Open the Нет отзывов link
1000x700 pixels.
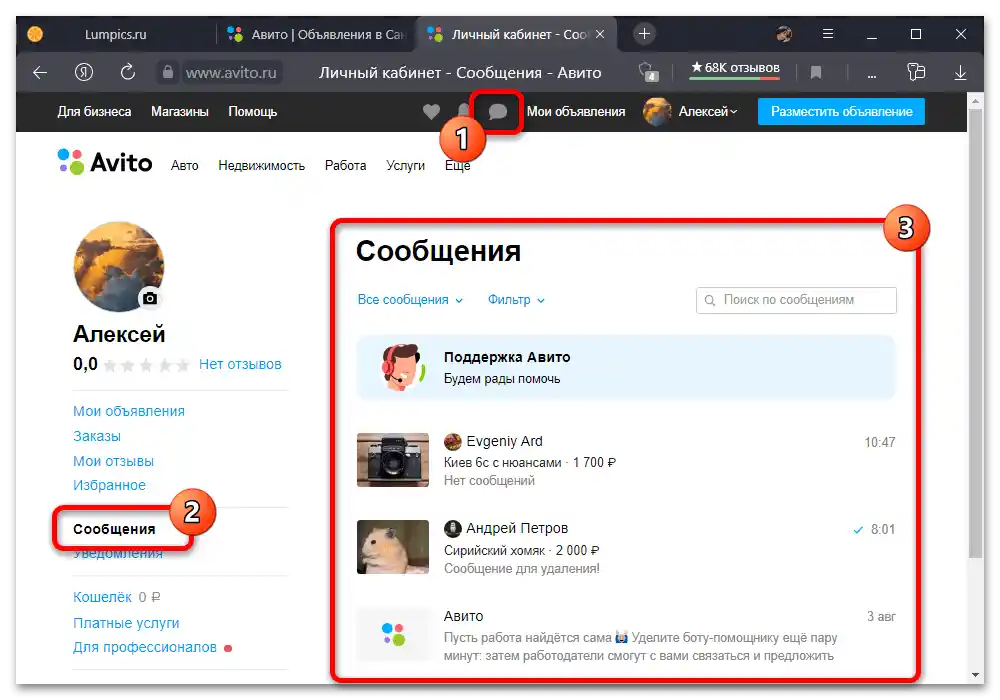pyautogui.click(x=240, y=364)
